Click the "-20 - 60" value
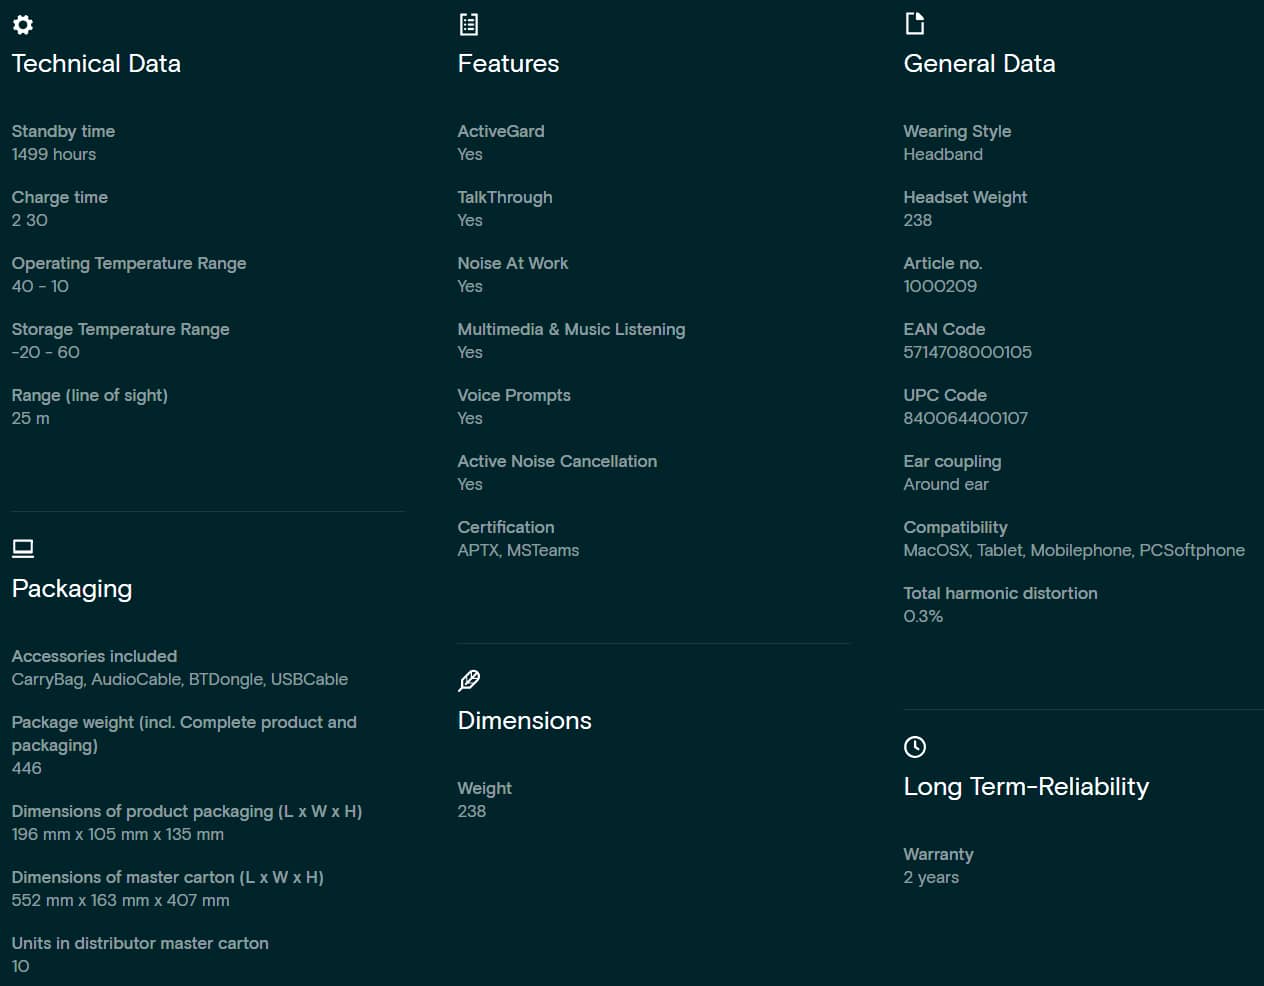Image resolution: width=1264 pixels, height=986 pixels. tap(46, 352)
